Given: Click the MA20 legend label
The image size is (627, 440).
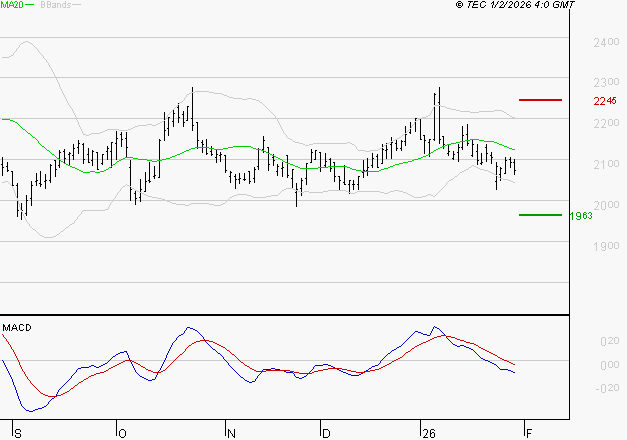Looking at the screenshot, I should 12,5.
